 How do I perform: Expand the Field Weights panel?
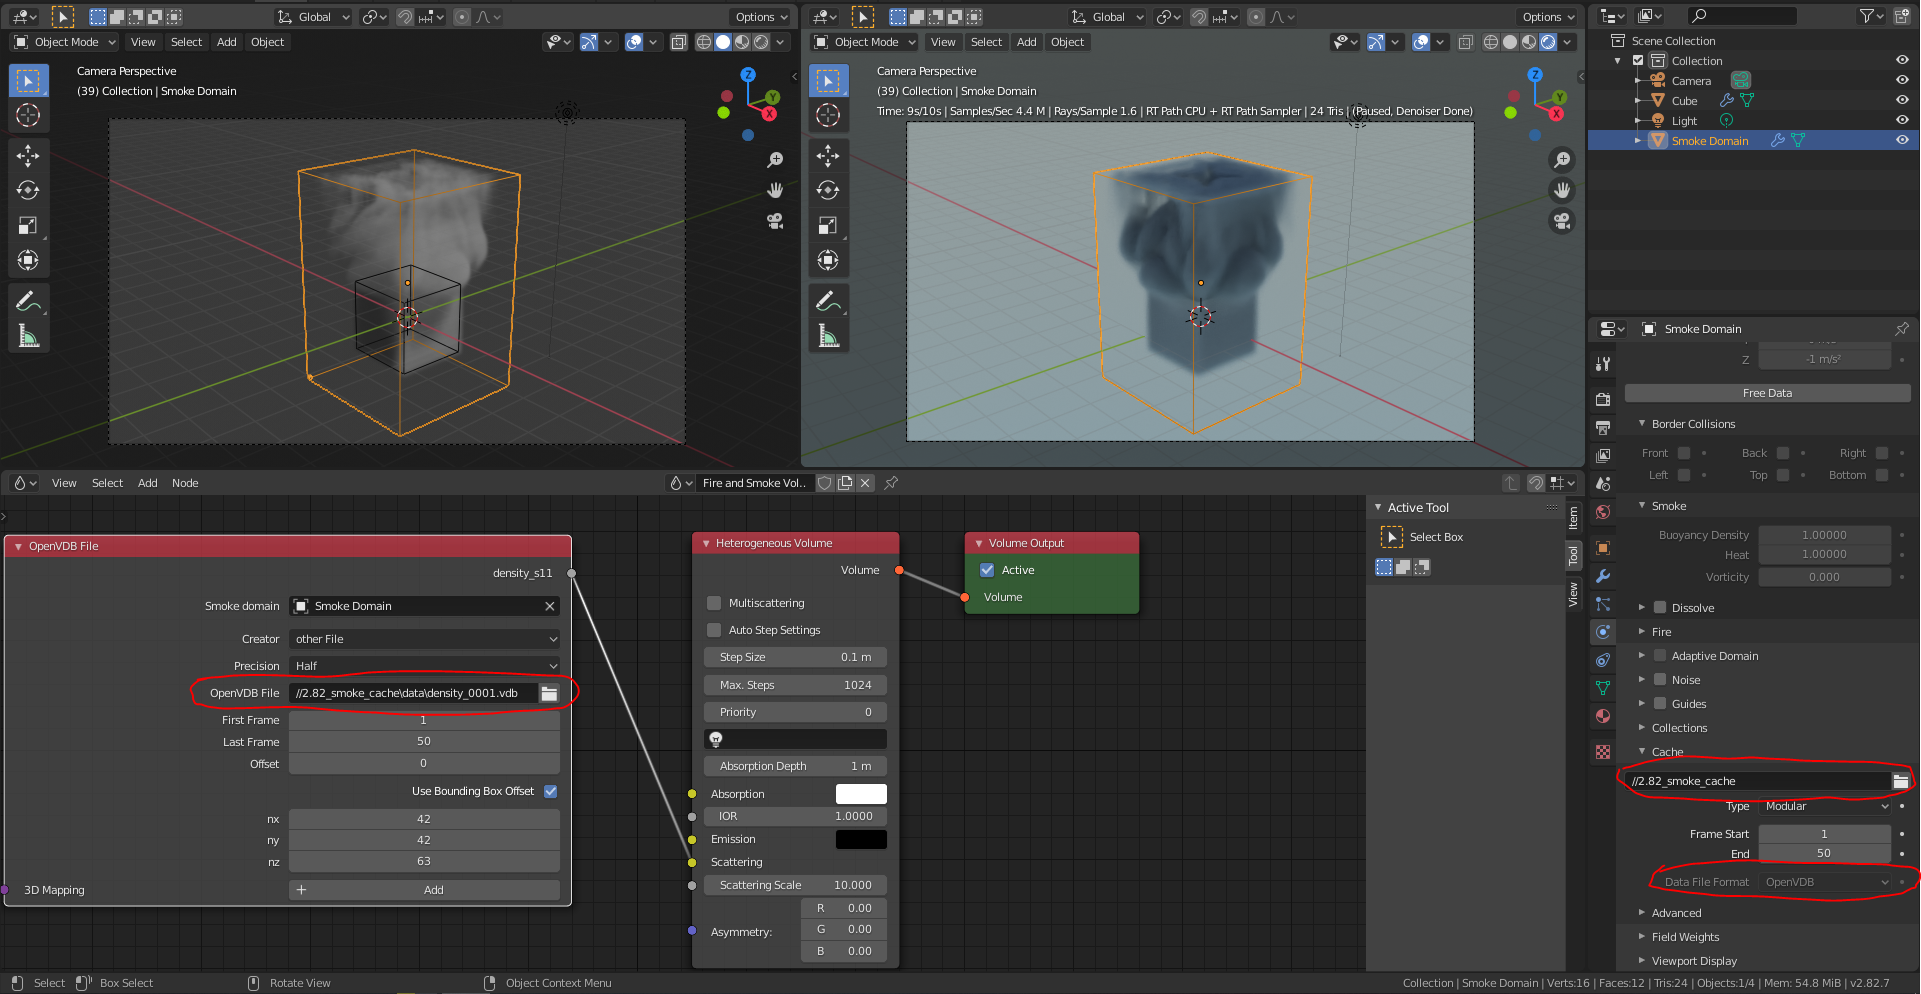1685,937
